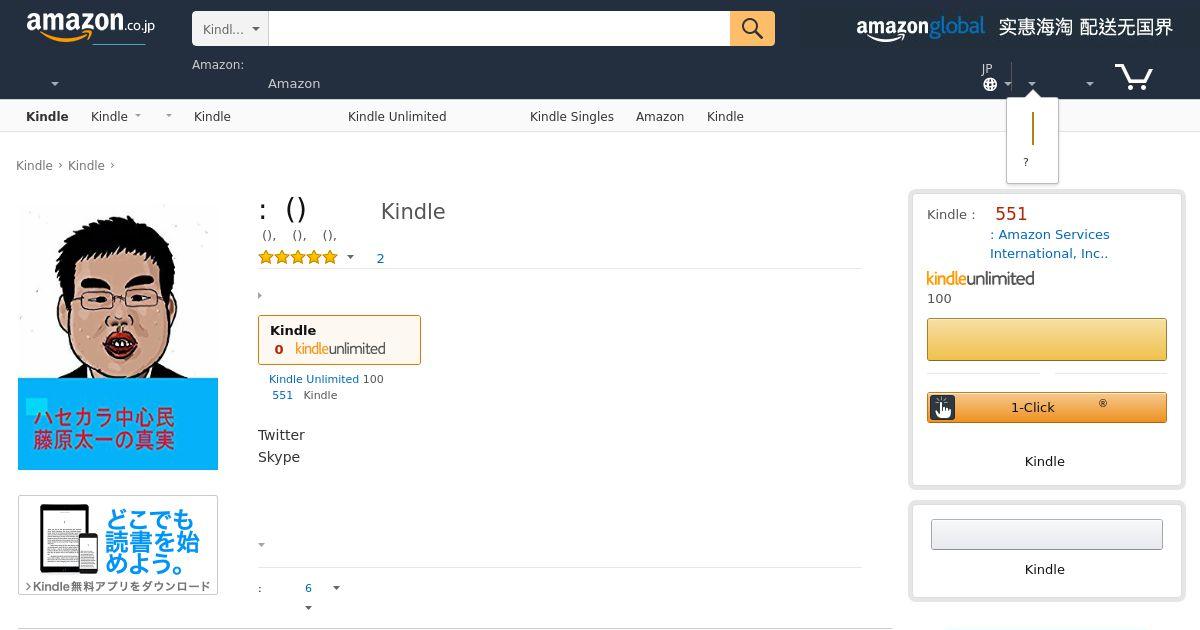Click the five-star rating icons

click(298, 258)
